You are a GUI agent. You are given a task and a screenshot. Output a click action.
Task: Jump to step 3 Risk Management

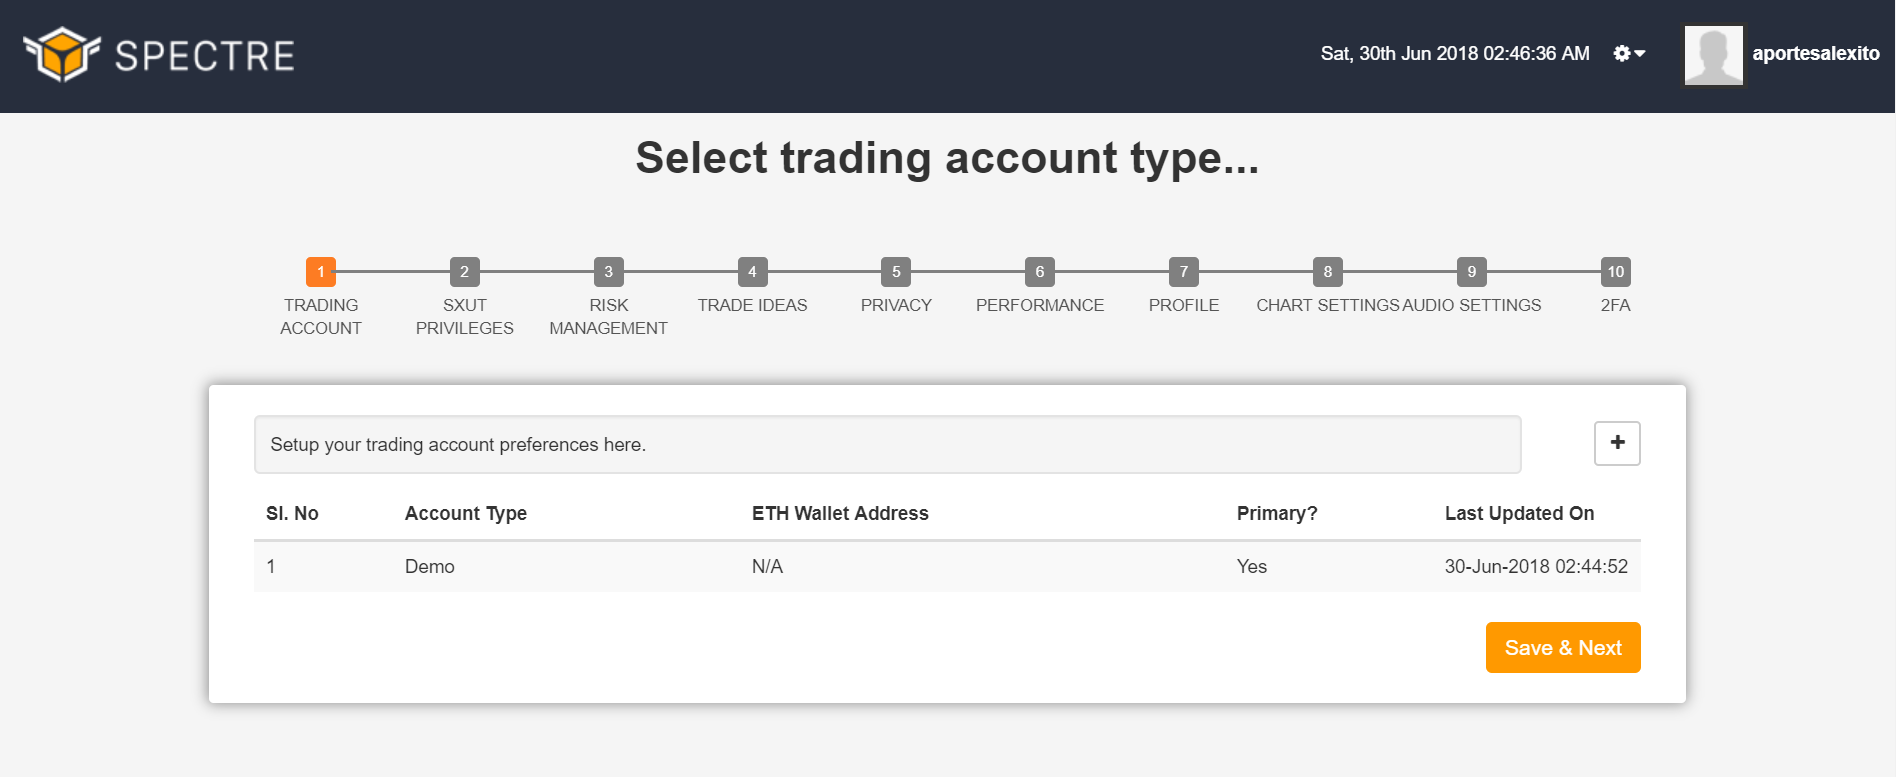[x=608, y=271]
